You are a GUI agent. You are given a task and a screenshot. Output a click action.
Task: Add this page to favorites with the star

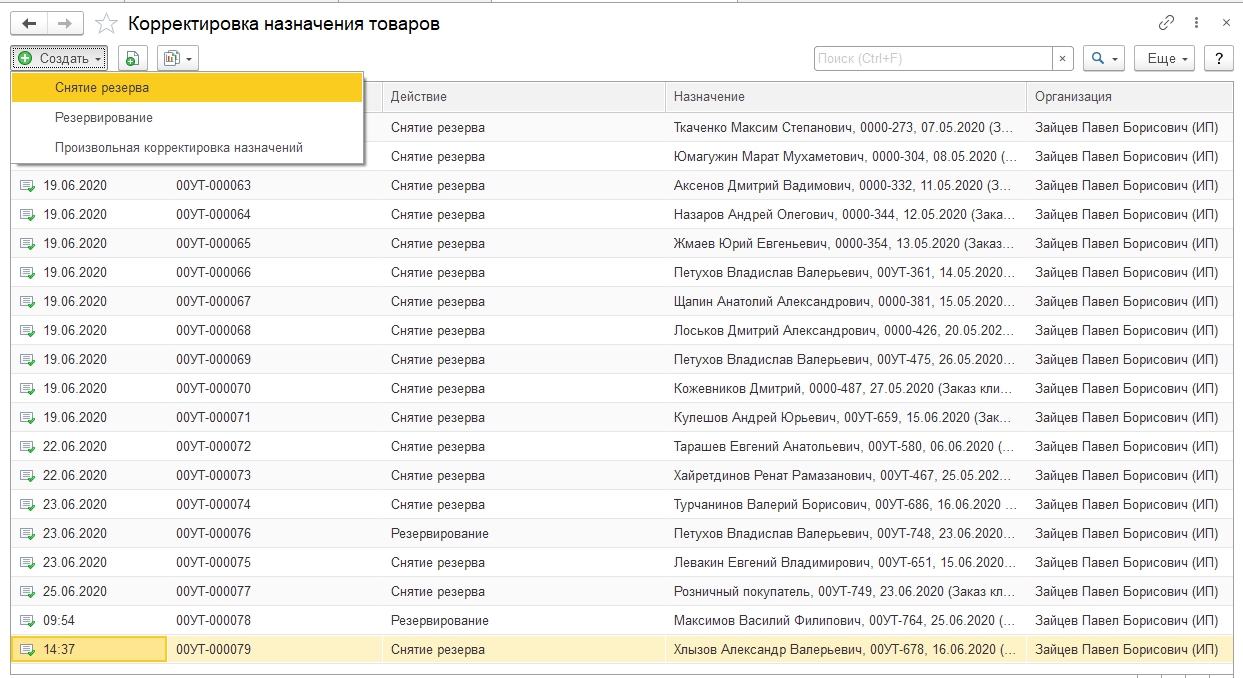pos(105,23)
